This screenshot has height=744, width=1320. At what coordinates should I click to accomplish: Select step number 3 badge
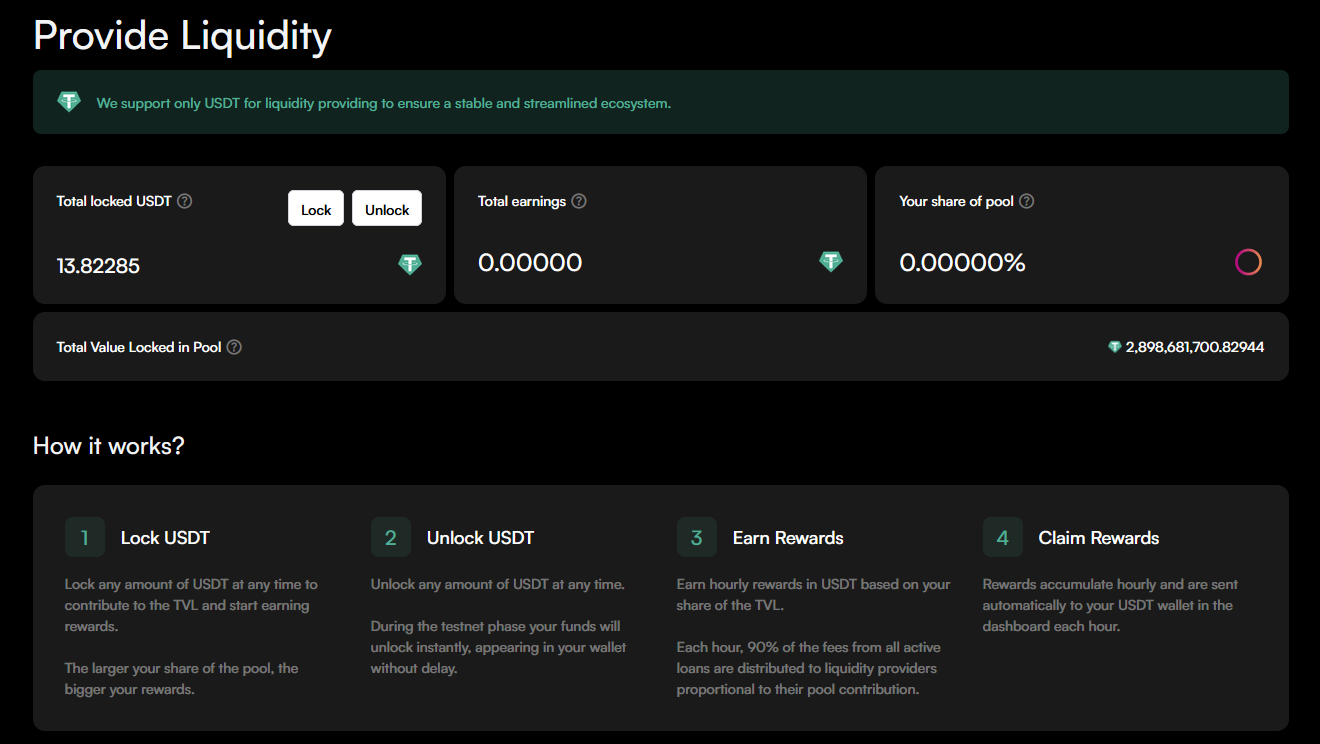(x=697, y=537)
